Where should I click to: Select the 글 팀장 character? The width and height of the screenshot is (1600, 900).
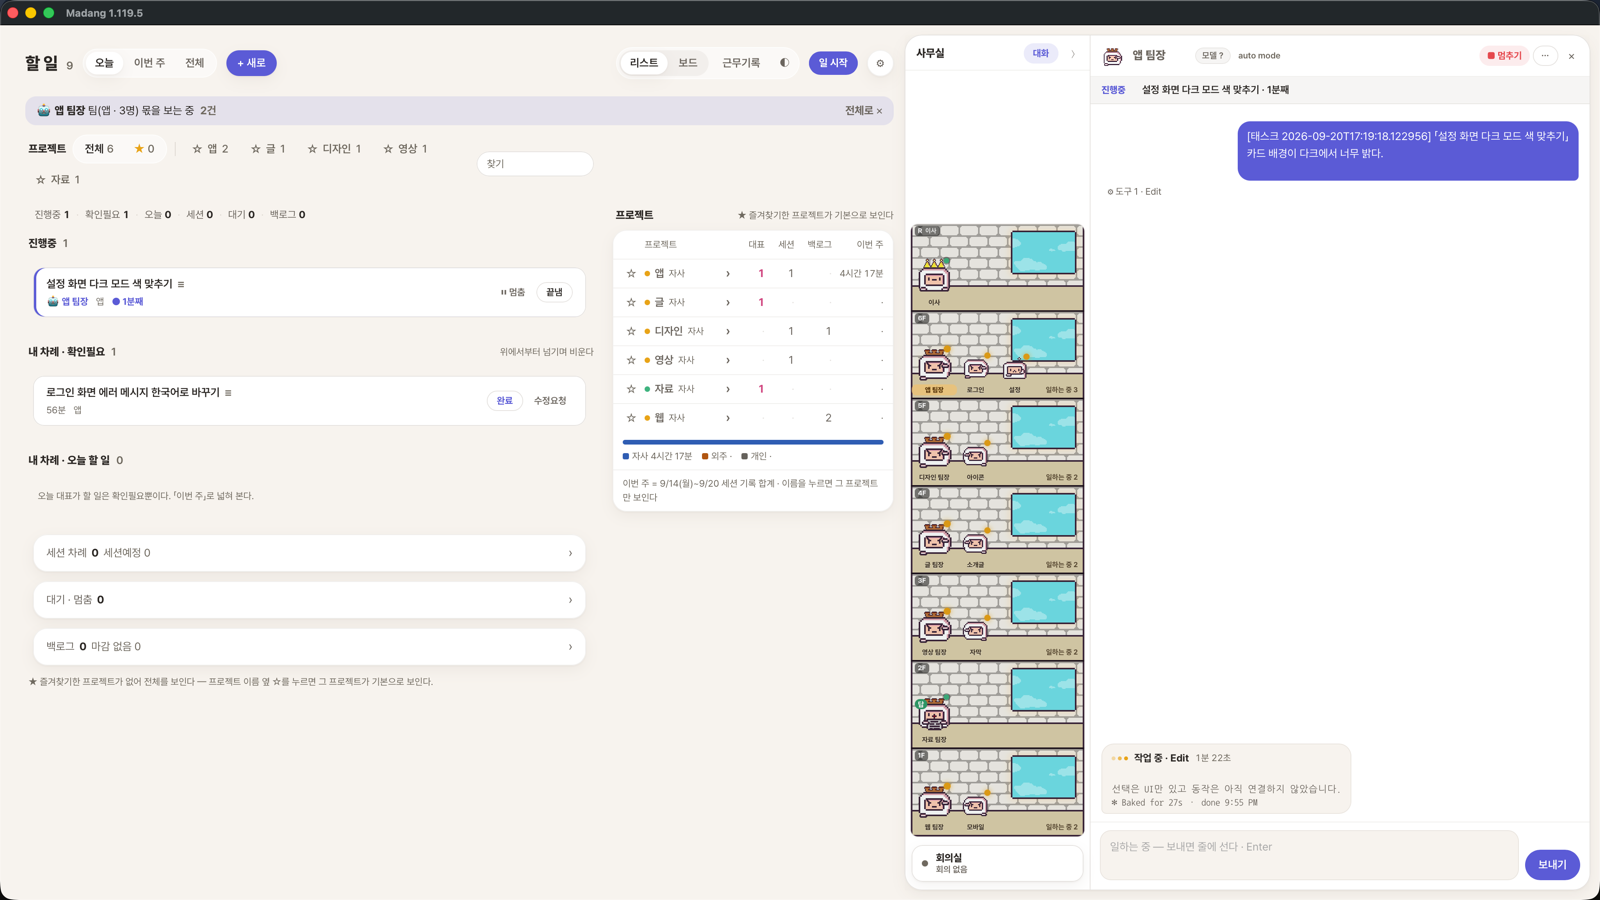pos(934,540)
